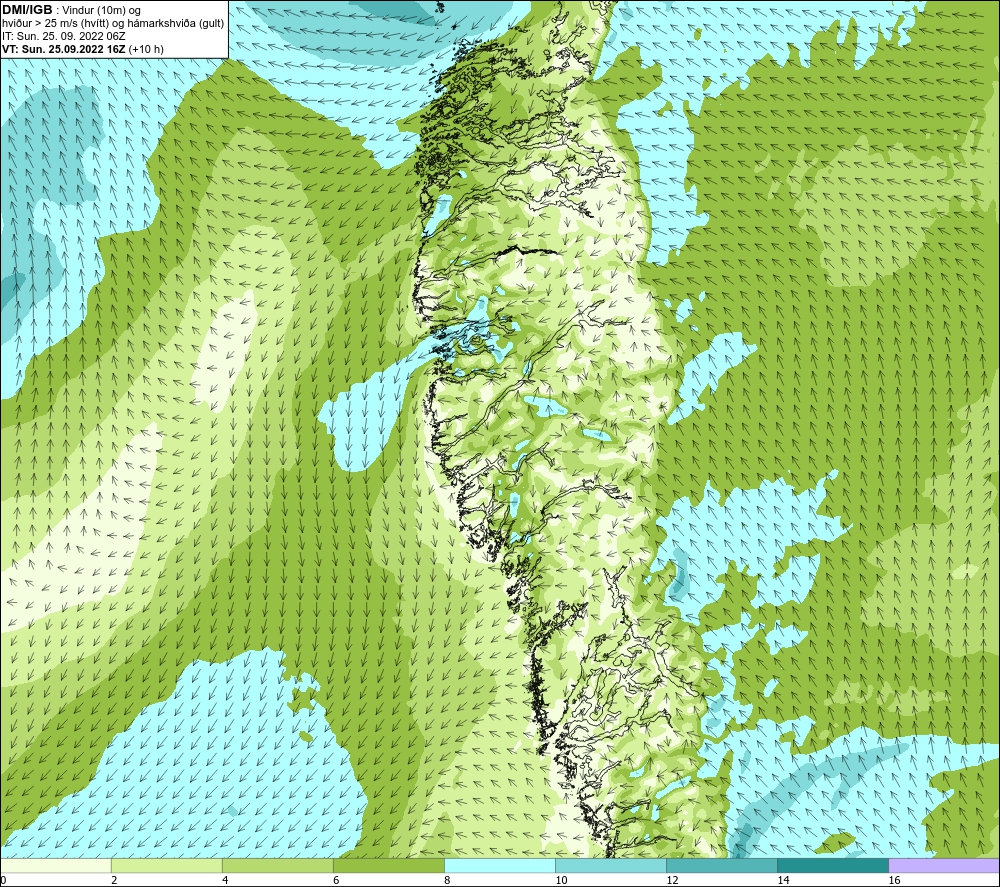Click the scale label '10'
Viewport: 1000px width, 887px height.
point(561,880)
